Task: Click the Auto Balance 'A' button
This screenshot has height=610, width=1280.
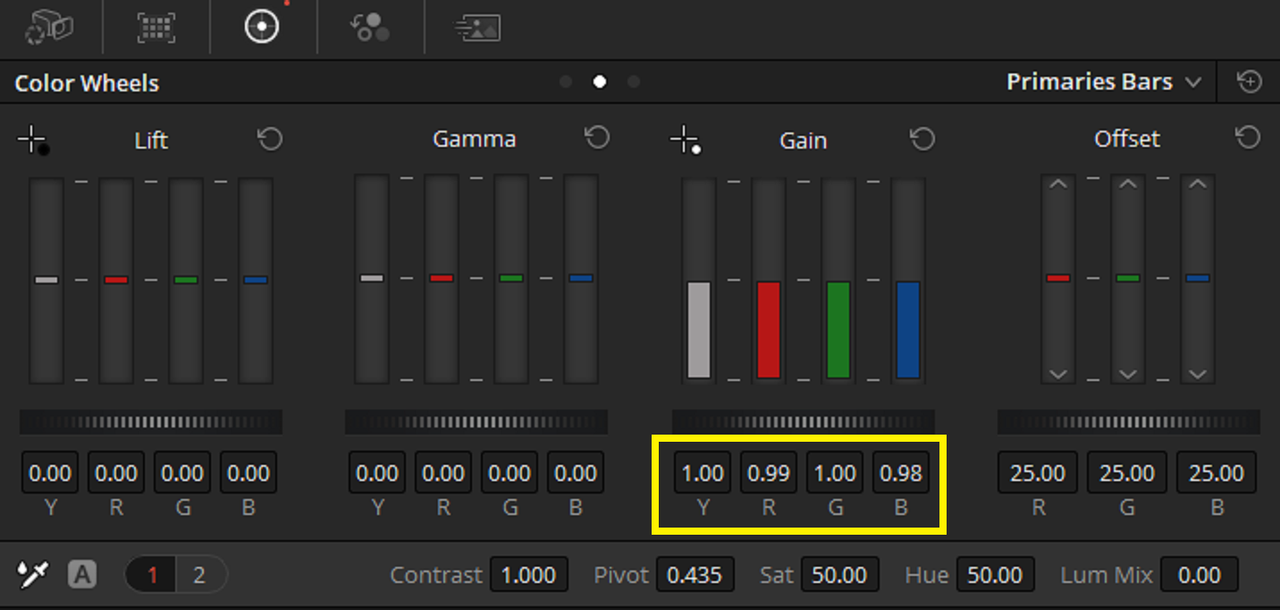Action: click(x=82, y=575)
